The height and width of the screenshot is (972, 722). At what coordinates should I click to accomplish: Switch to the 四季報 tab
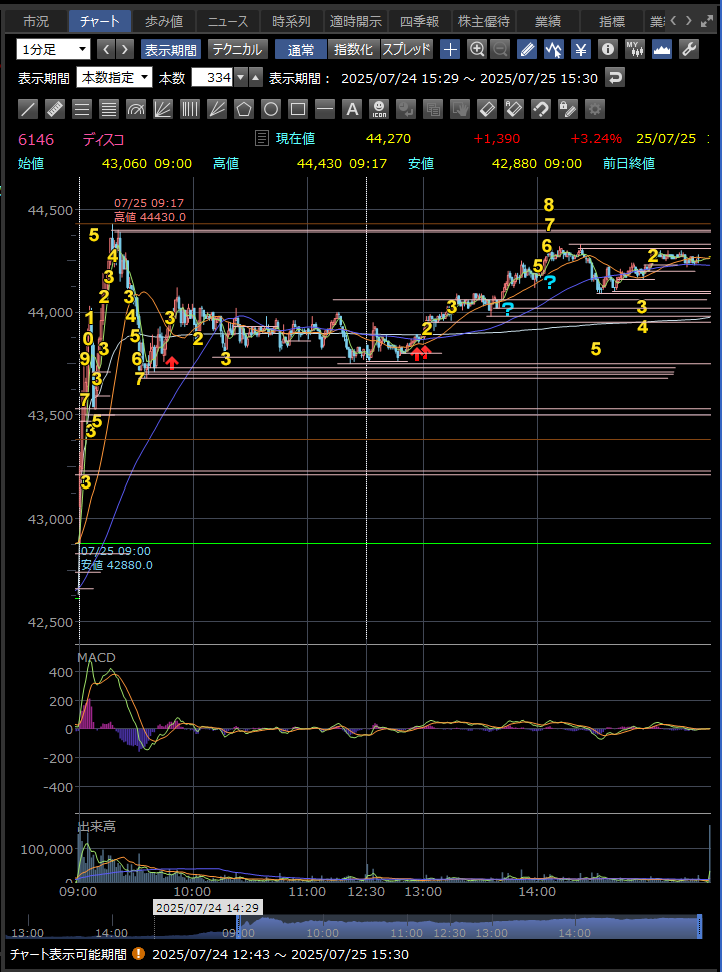420,21
